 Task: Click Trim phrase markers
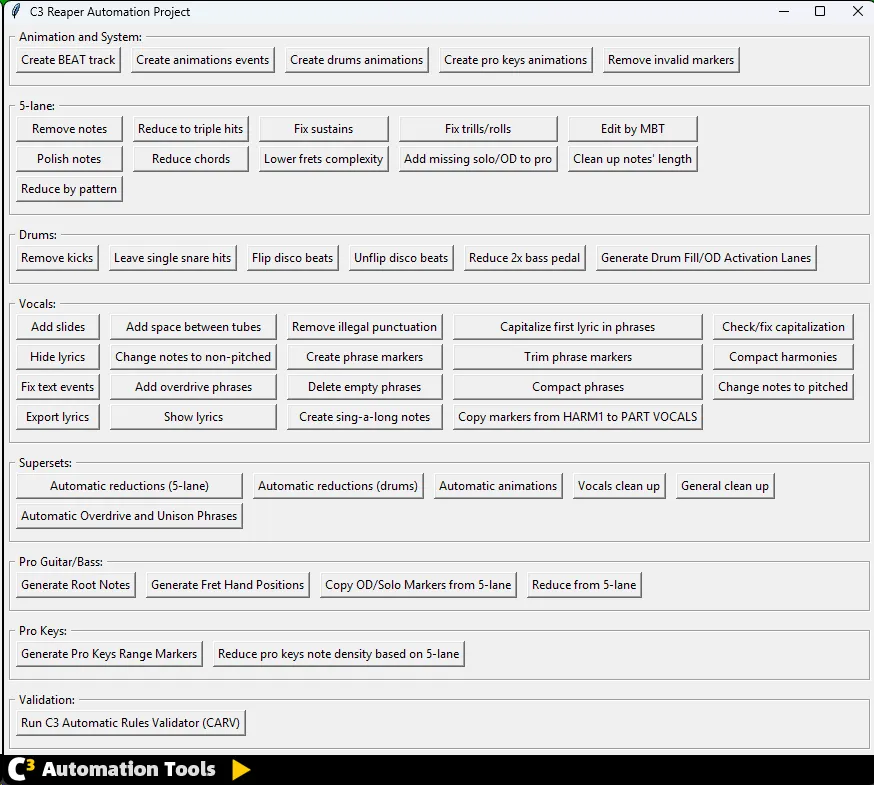(577, 357)
